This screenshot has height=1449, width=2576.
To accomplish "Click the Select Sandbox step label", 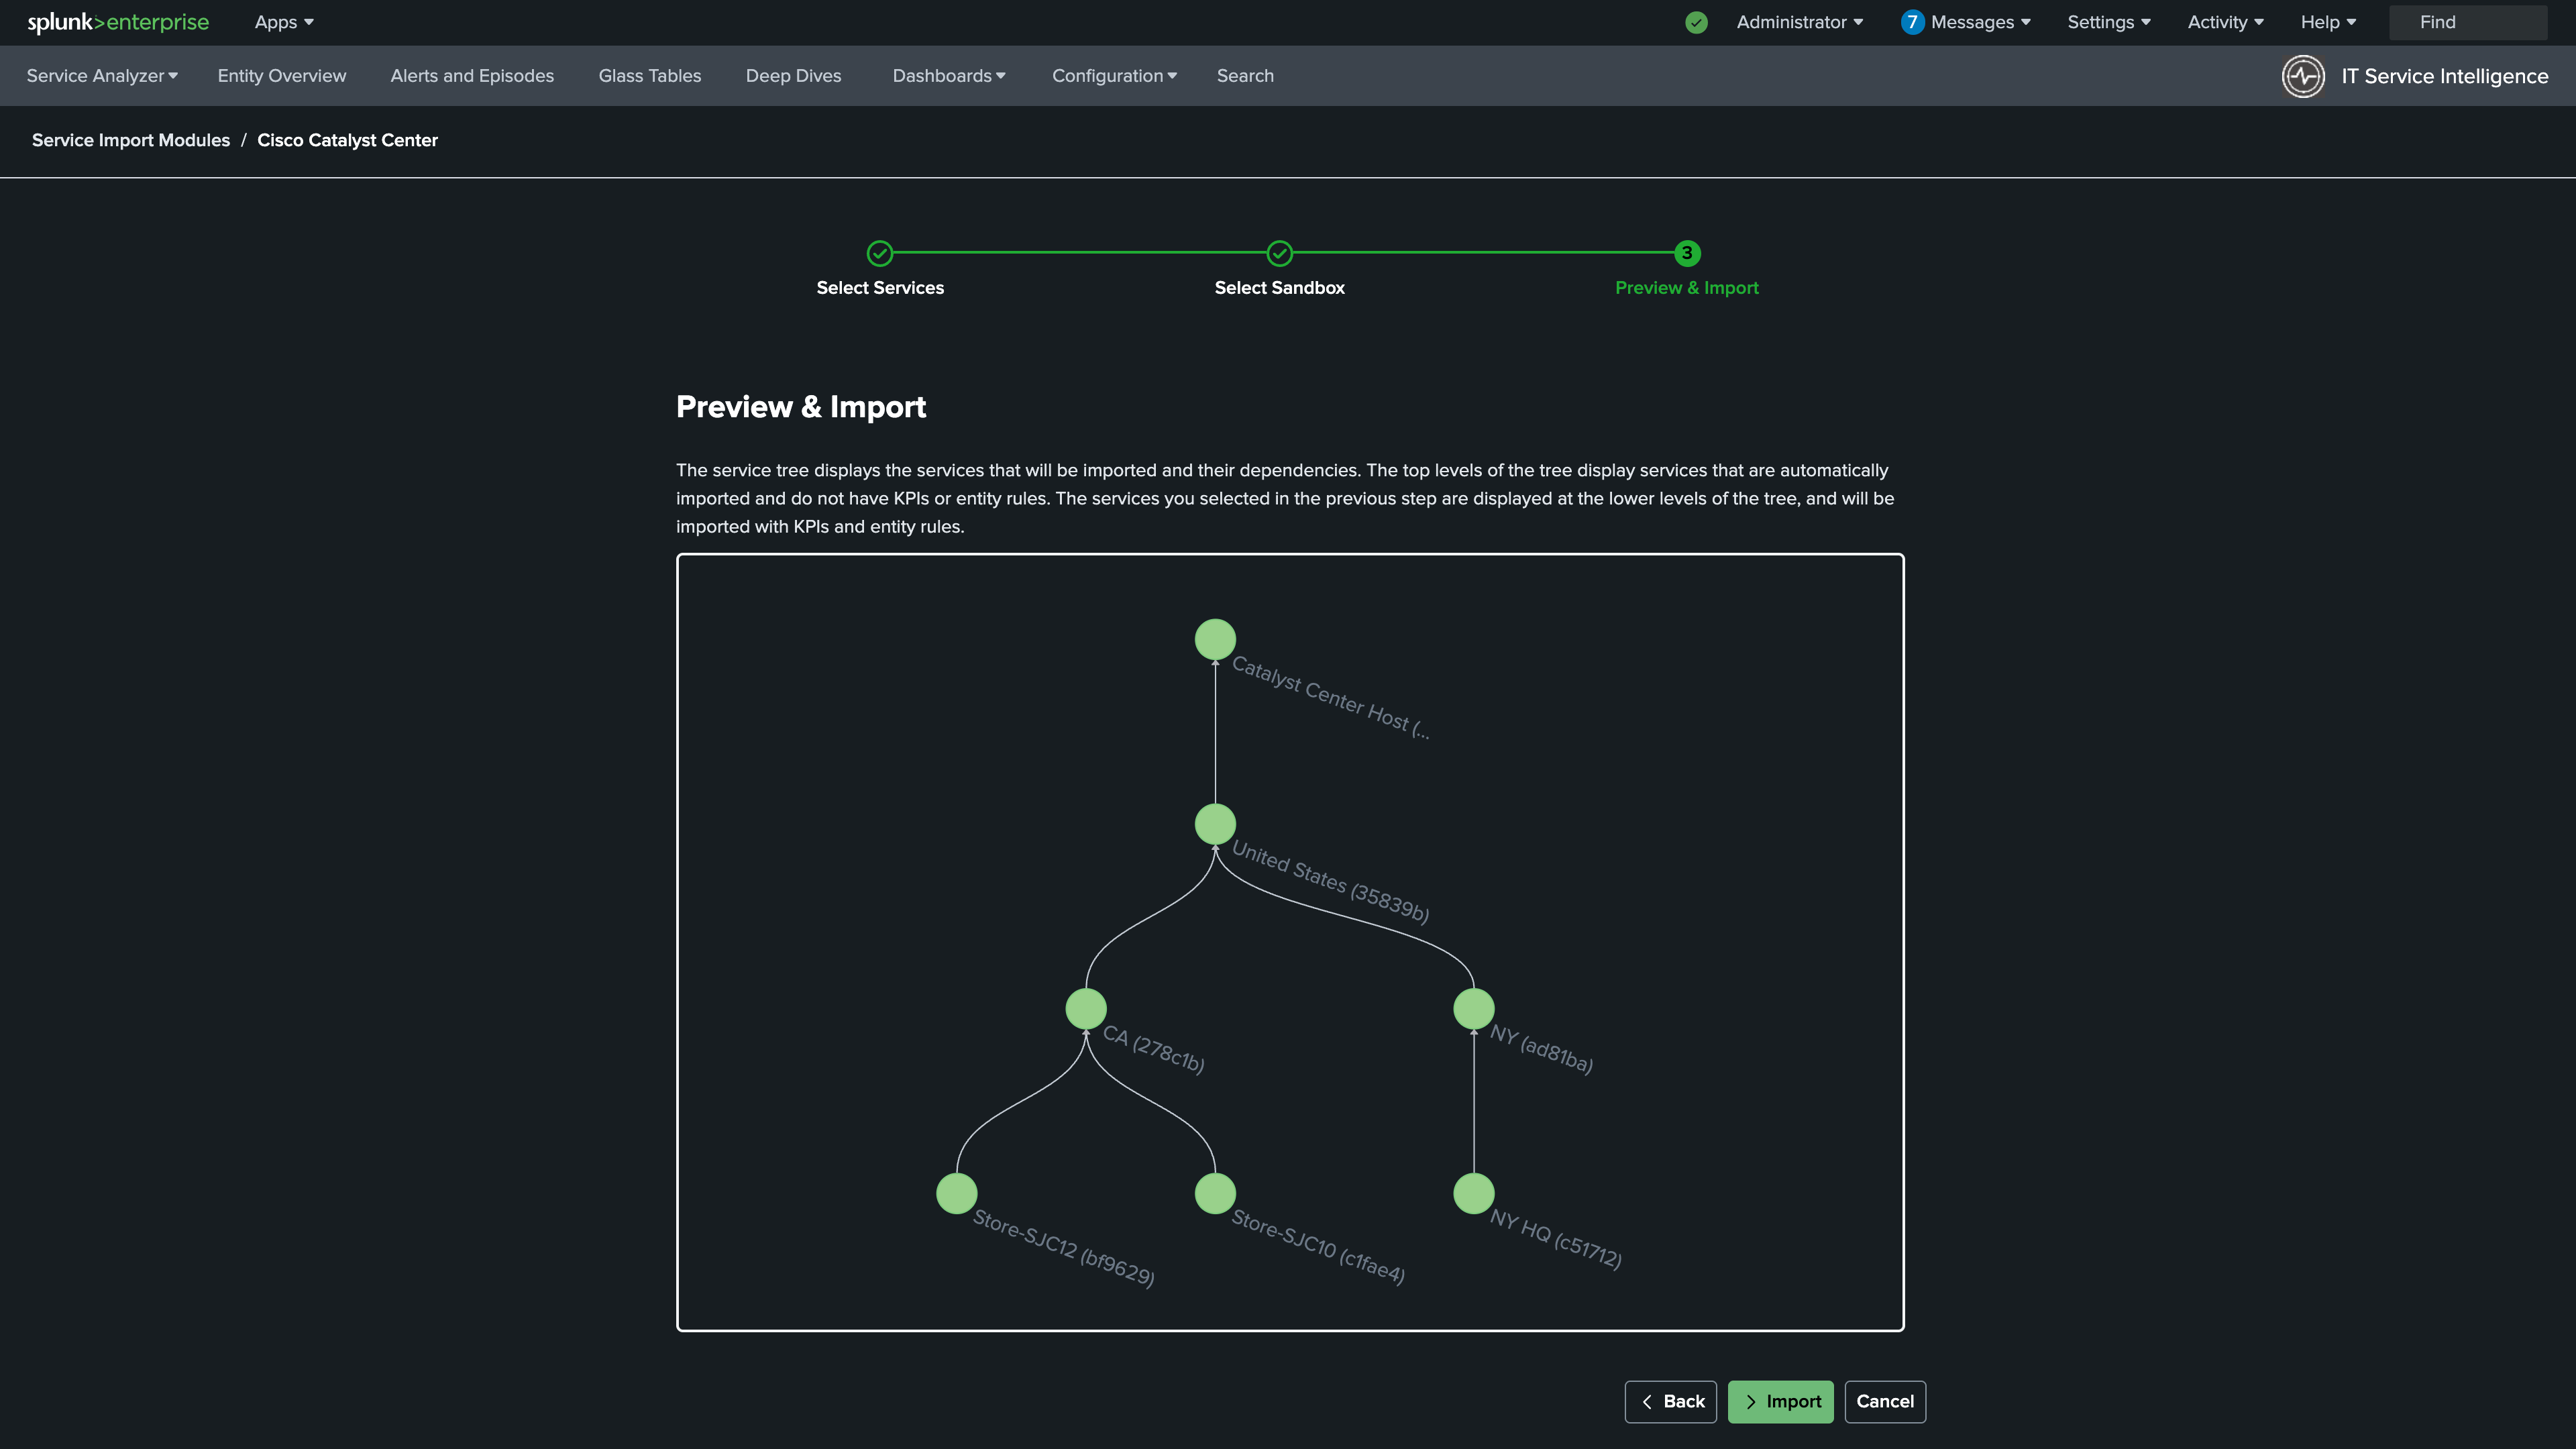I will click(1280, 288).
